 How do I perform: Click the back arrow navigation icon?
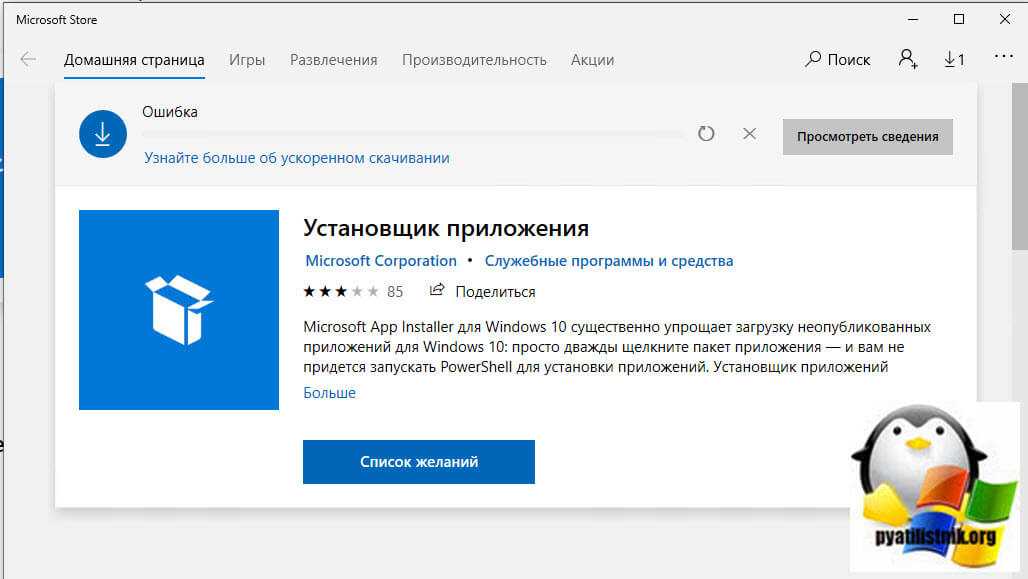coord(28,60)
